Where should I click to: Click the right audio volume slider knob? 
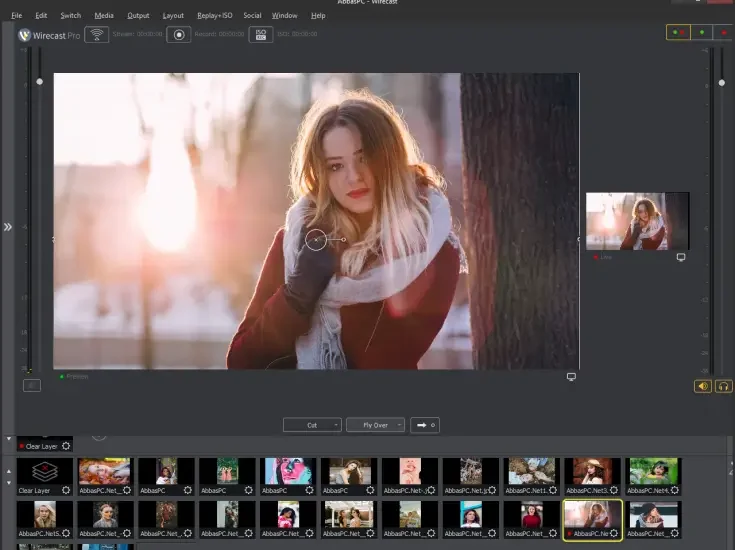[x=721, y=83]
